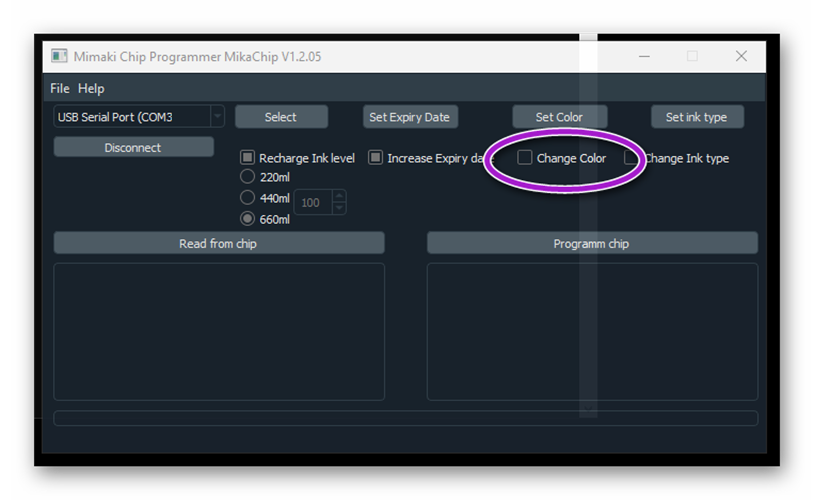This screenshot has height=500, width=814.
Task: Select the 220ml radio option
Action: 248,177
